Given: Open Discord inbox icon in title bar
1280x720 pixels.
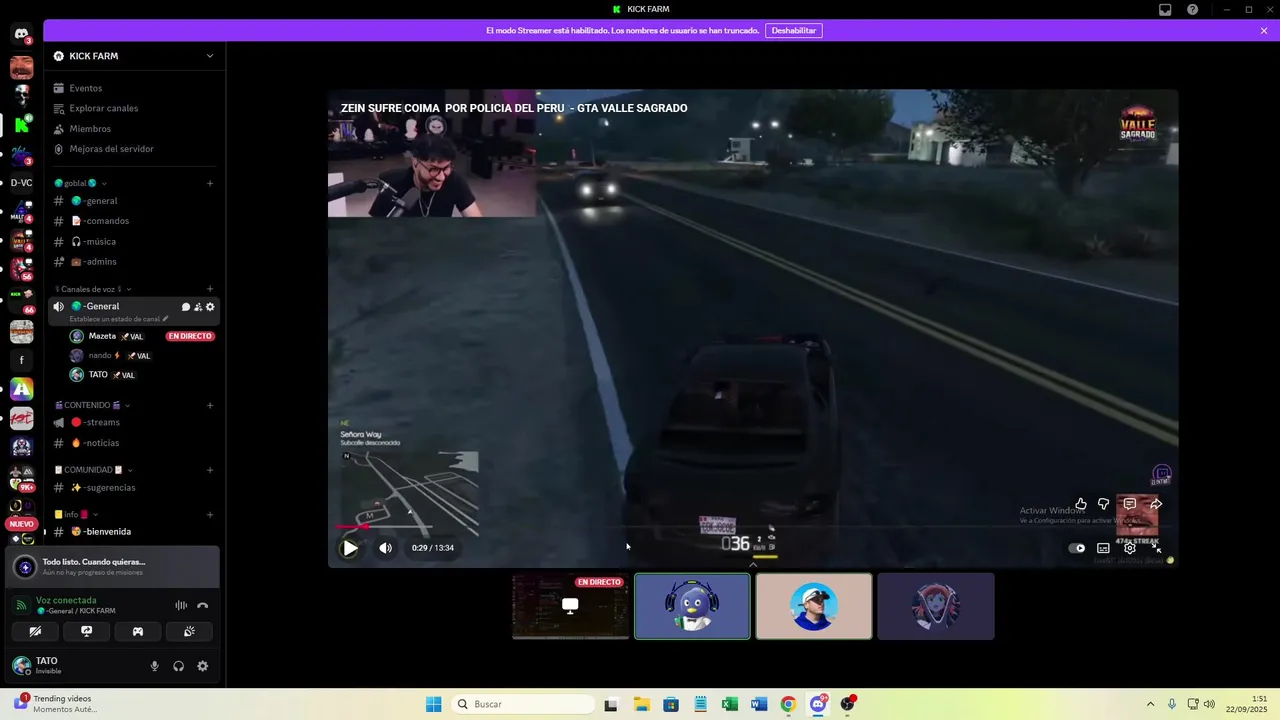Looking at the screenshot, I should pyautogui.click(x=1165, y=10).
